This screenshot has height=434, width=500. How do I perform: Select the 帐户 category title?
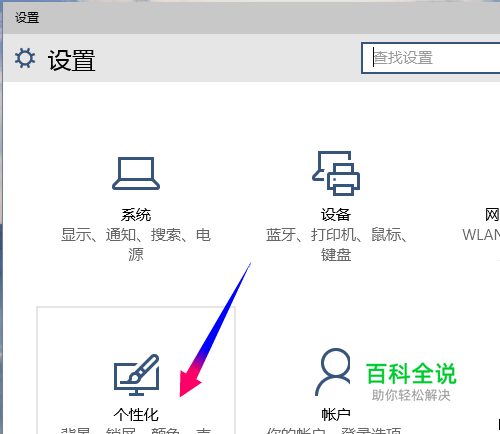(336, 415)
